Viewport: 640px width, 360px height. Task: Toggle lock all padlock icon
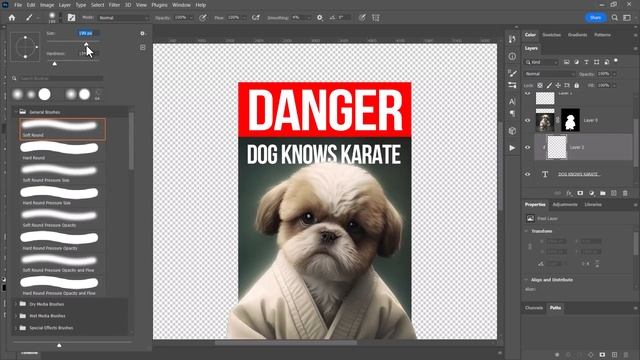click(x=577, y=85)
